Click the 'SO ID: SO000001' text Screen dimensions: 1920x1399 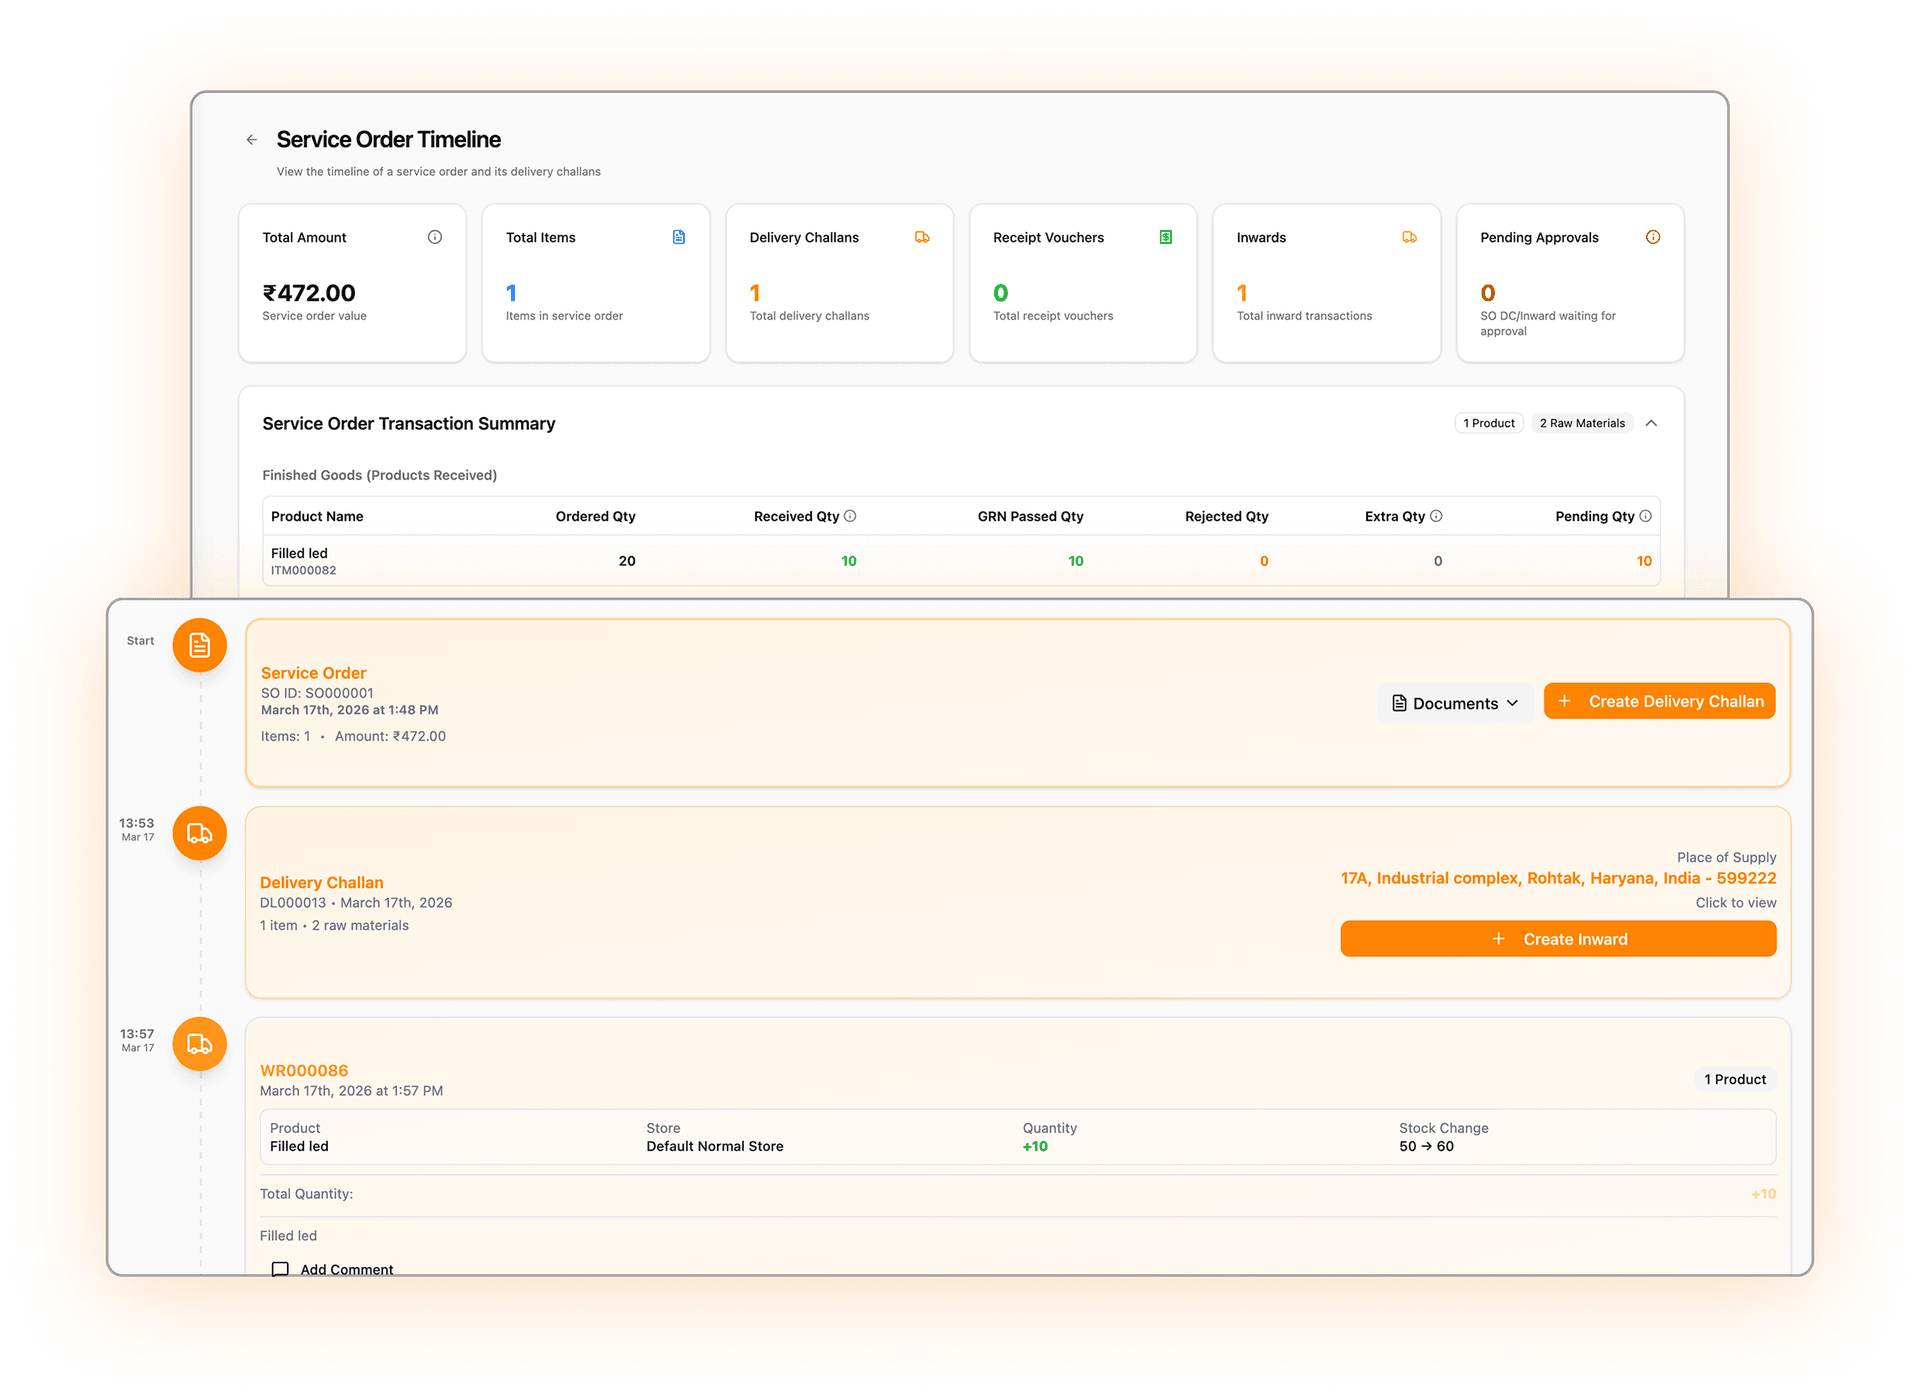pos(317,693)
